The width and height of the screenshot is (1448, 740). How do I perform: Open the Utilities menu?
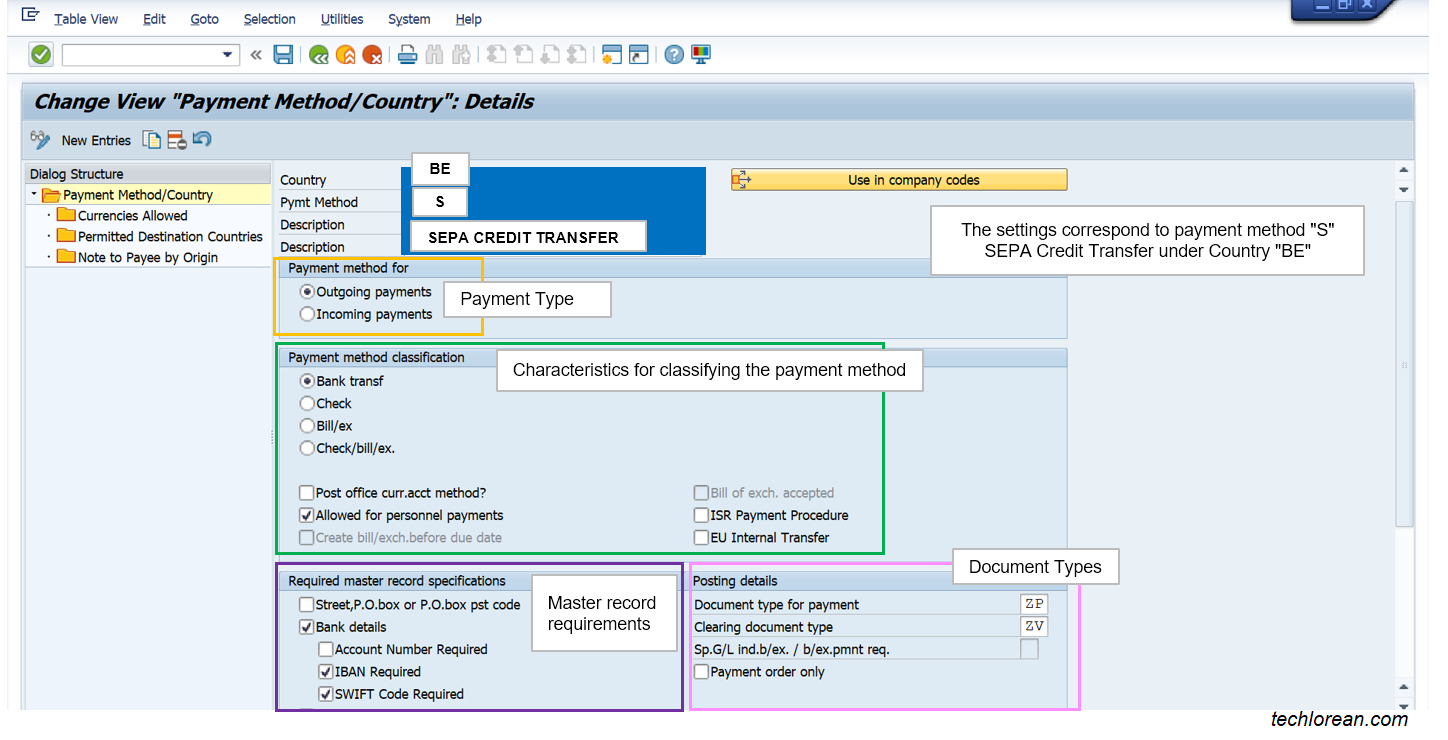341,18
